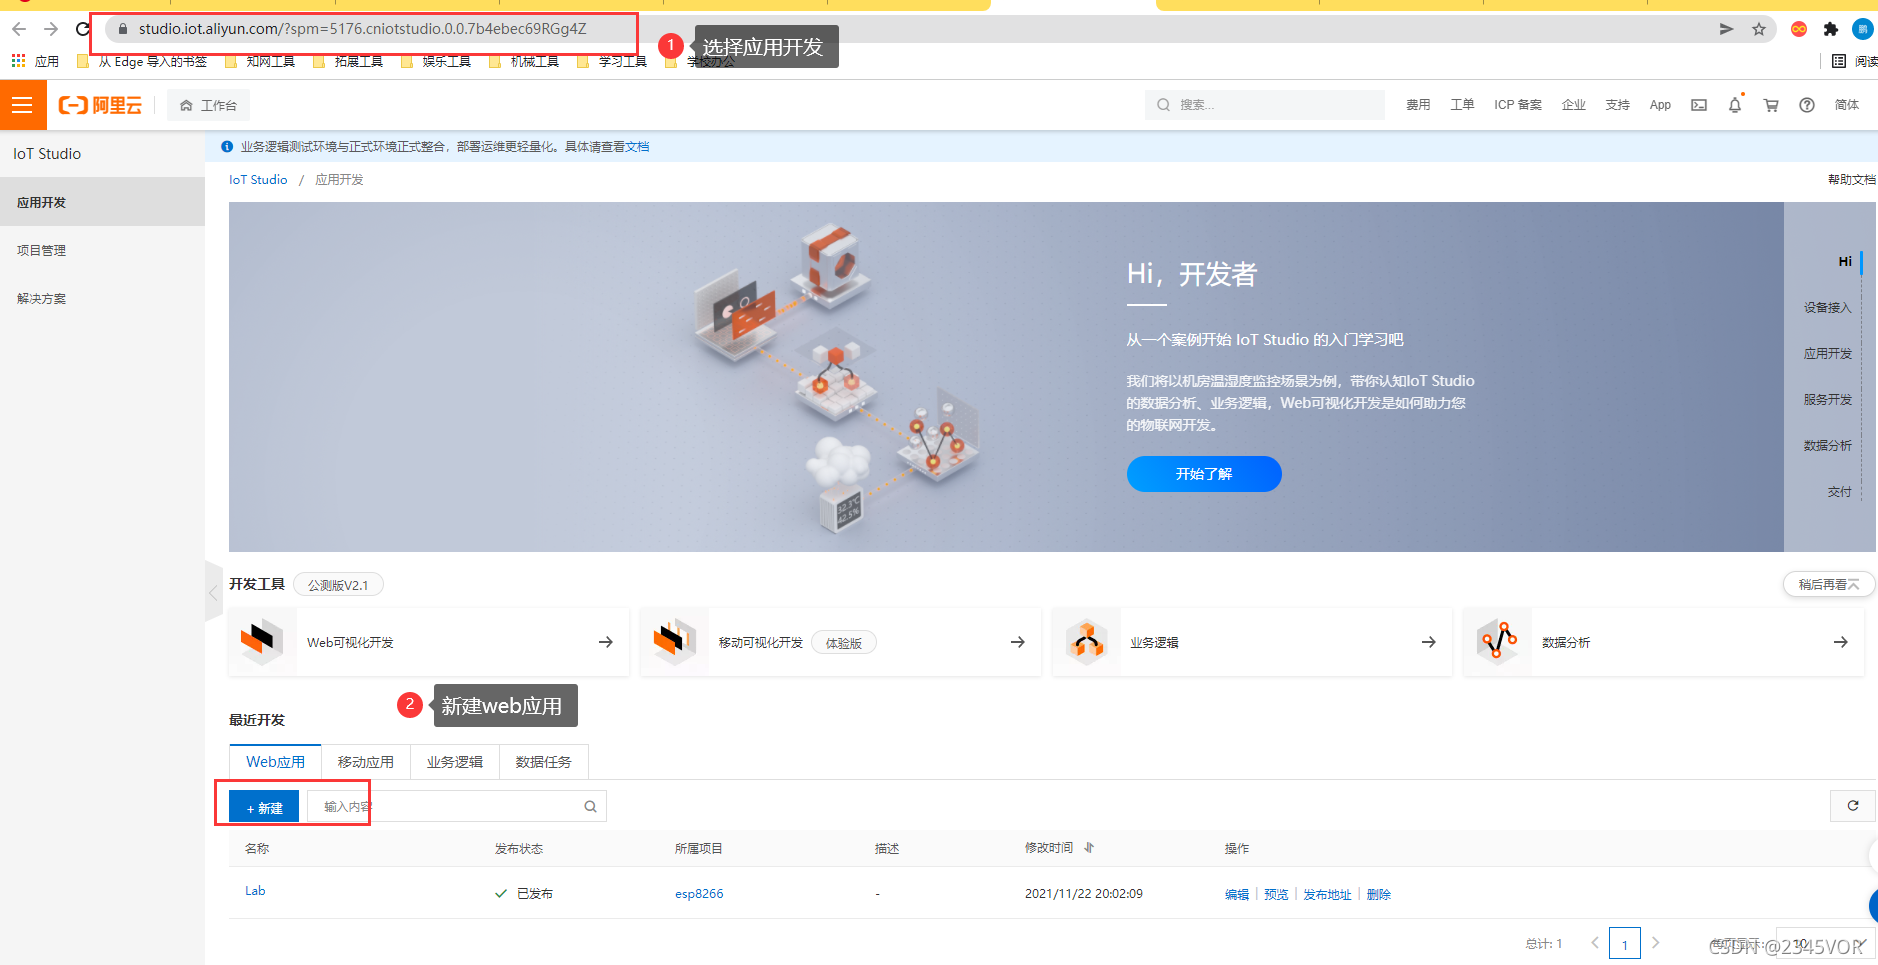Select 项目管理 in the sidebar

point(102,250)
